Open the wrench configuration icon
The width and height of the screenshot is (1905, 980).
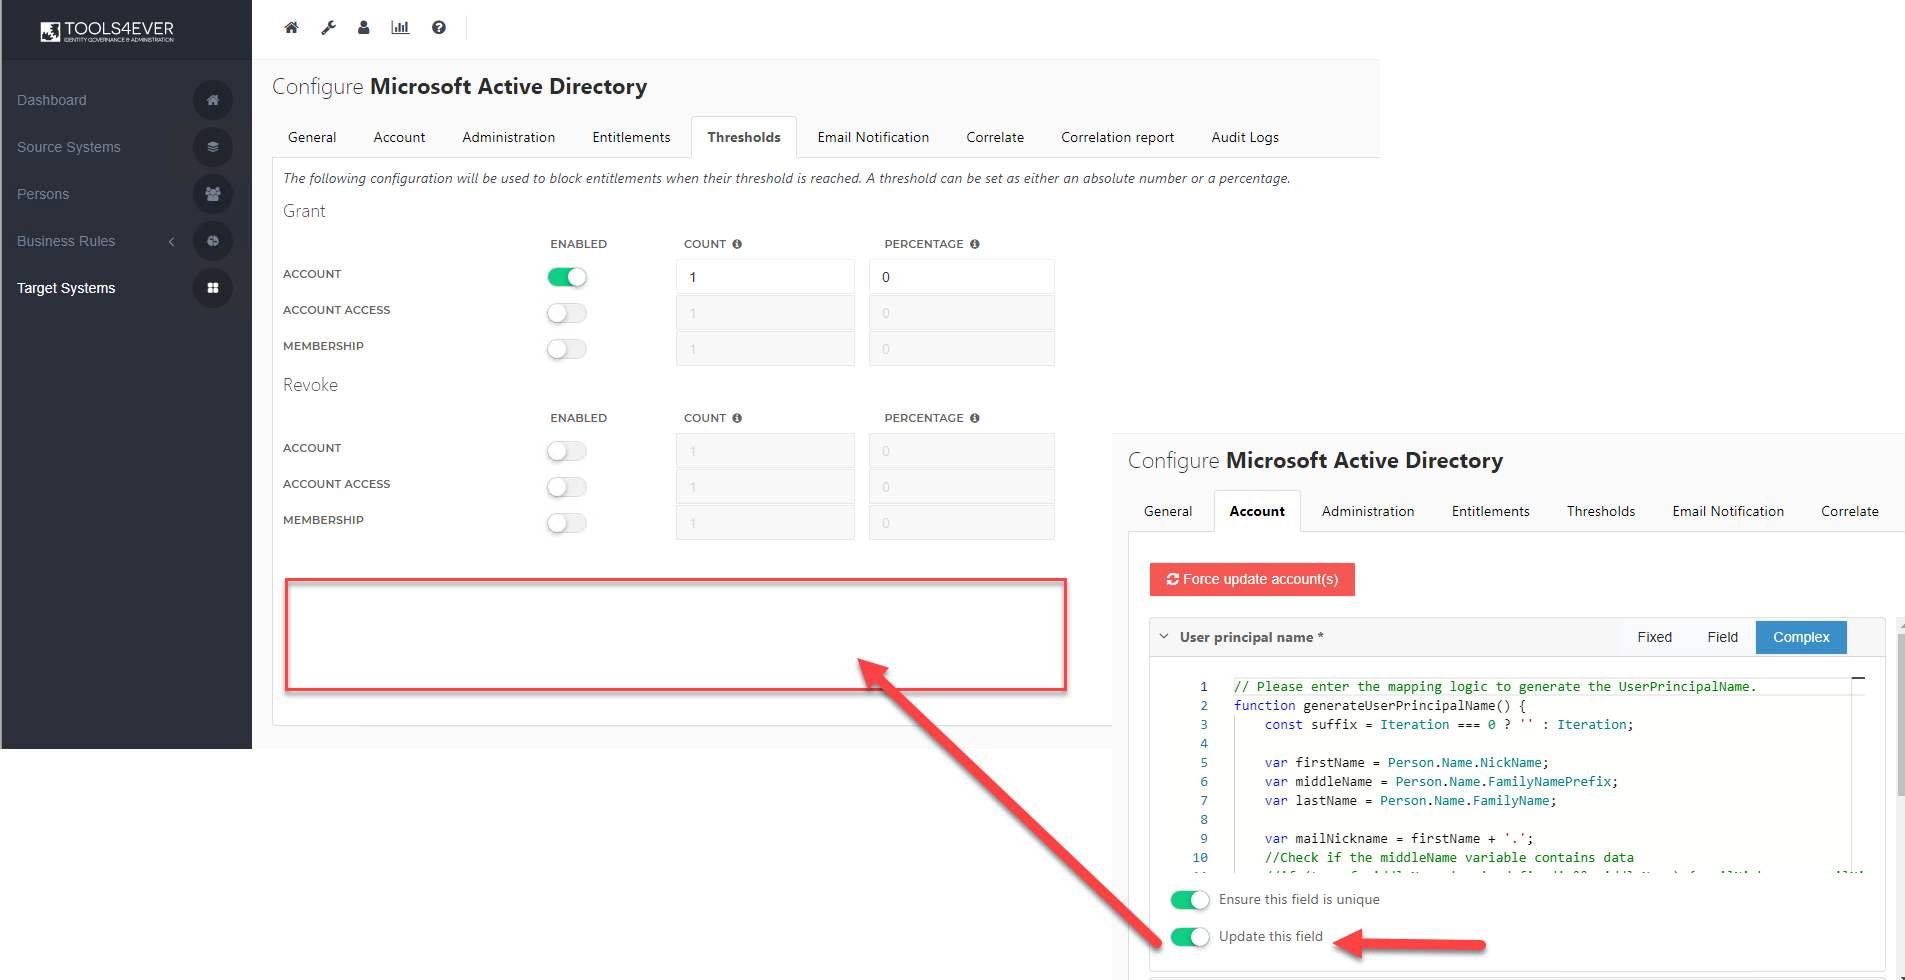(328, 28)
